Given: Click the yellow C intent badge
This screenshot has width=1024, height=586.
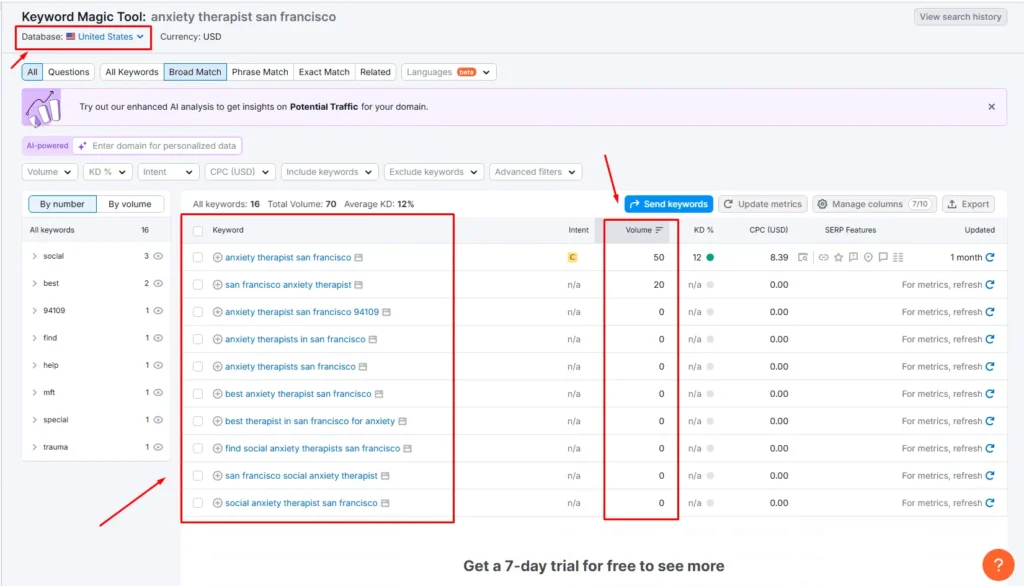Looking at the screenshot, I should pos(572,257).
